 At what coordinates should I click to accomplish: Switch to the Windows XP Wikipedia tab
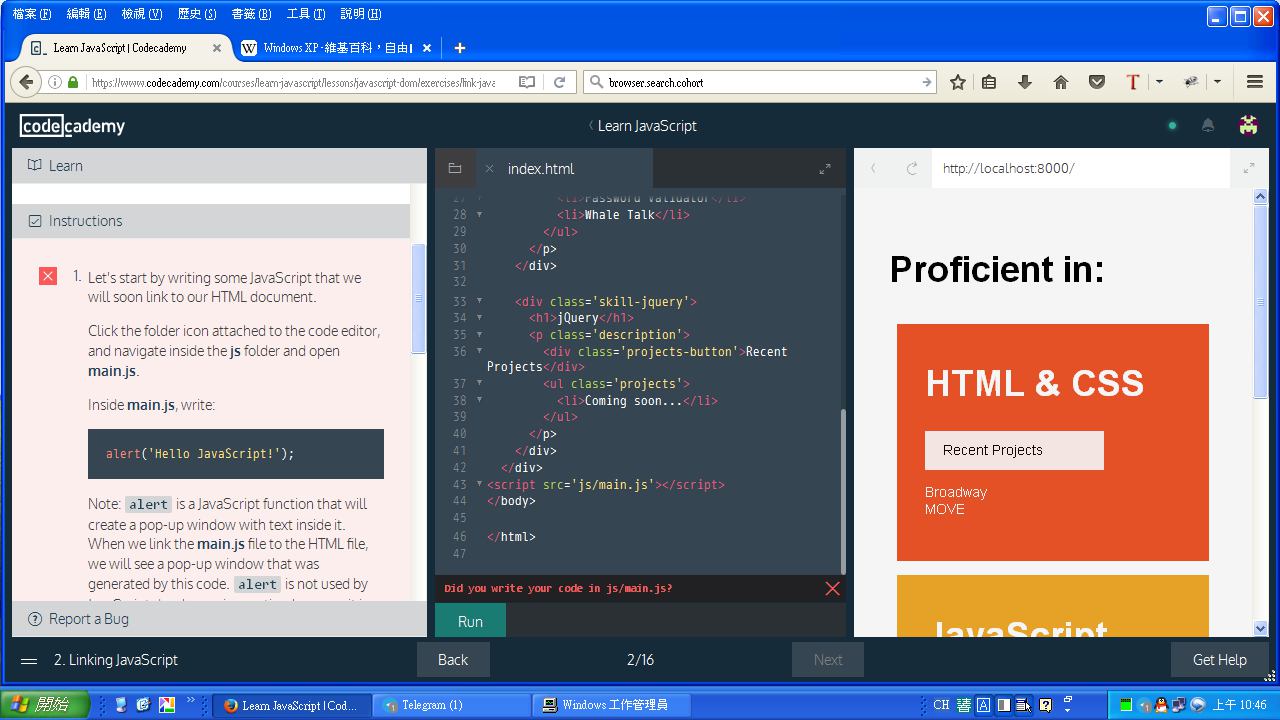click(336, 47)
